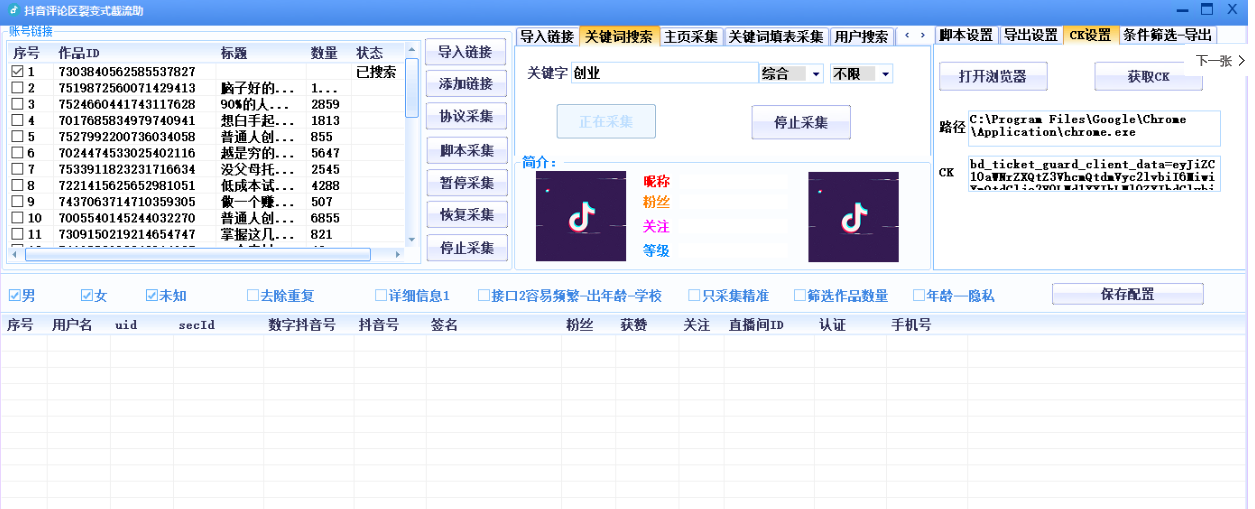The width and height of the screenshot is (1255, 509).
Task: Switch to the 关键词搜索 tab
Action: [619, 37]
